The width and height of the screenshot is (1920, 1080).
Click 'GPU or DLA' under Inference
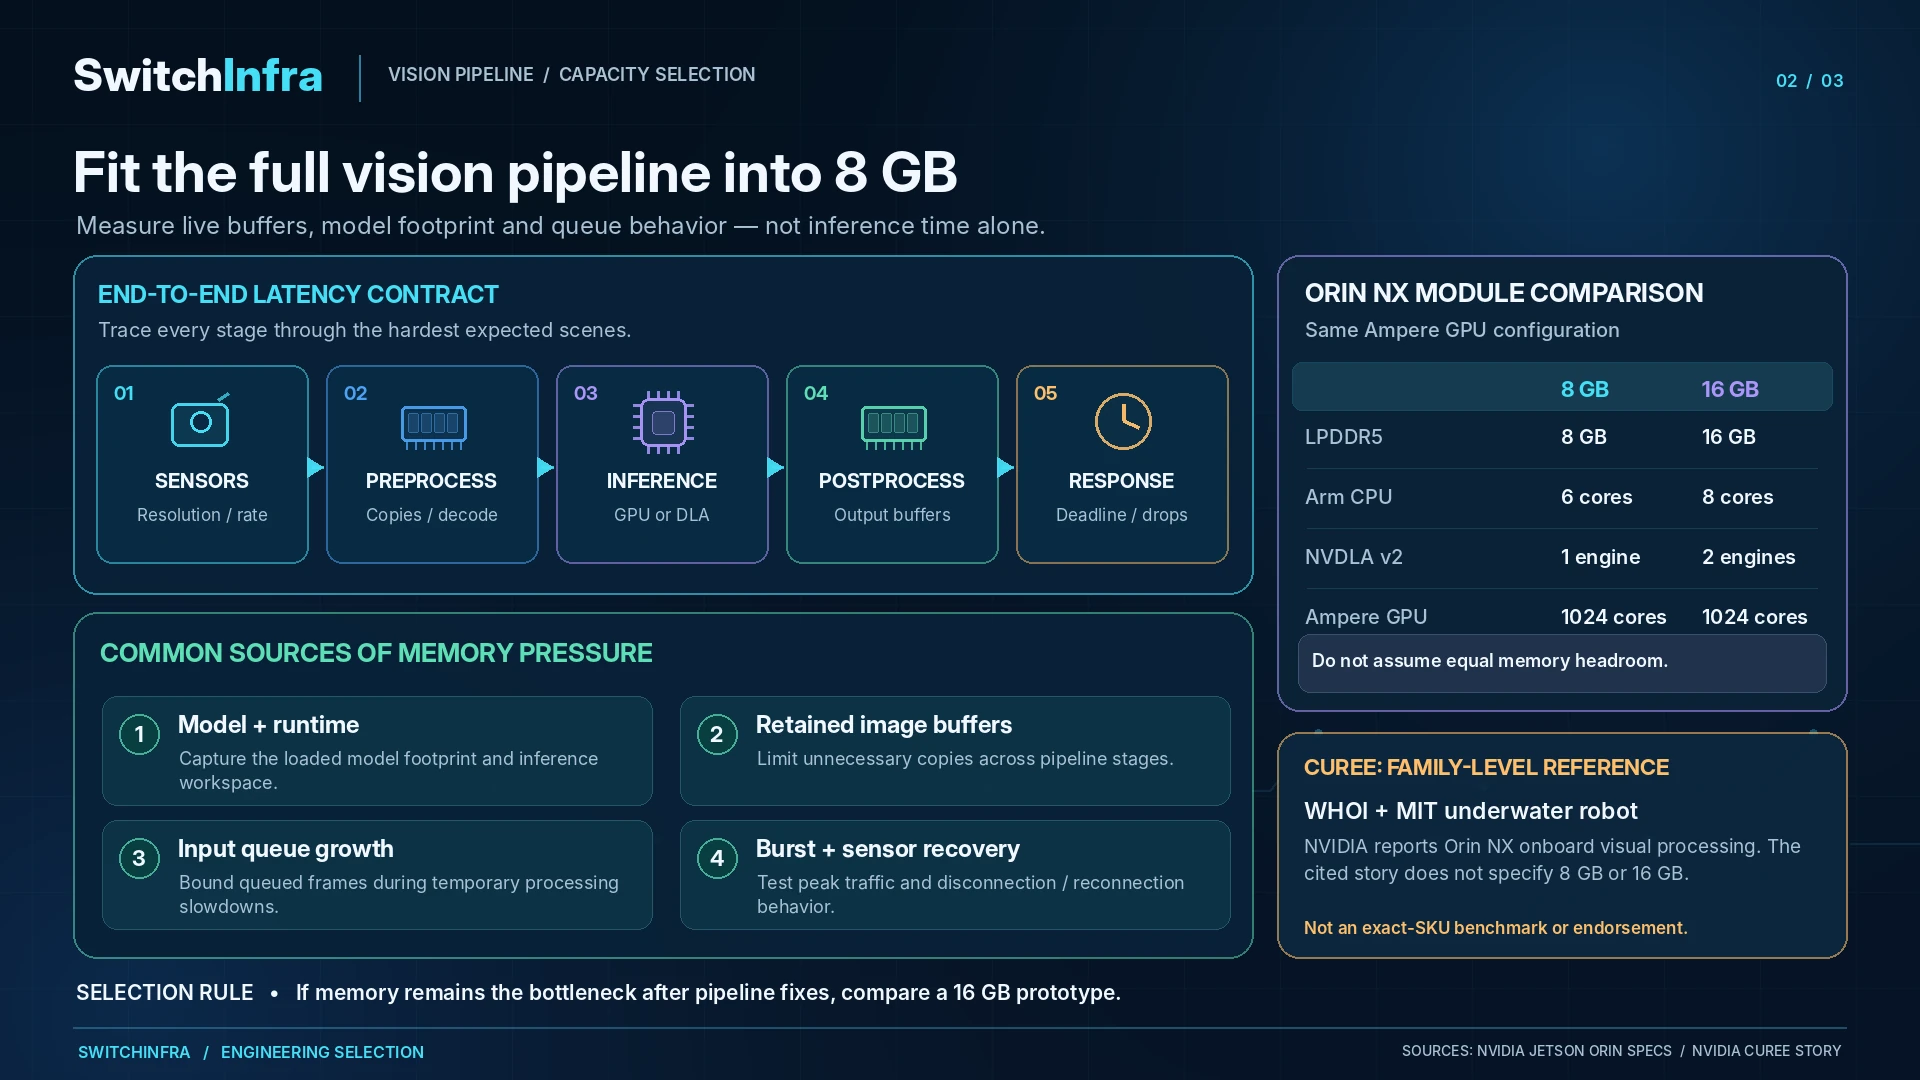click(661, 515)
